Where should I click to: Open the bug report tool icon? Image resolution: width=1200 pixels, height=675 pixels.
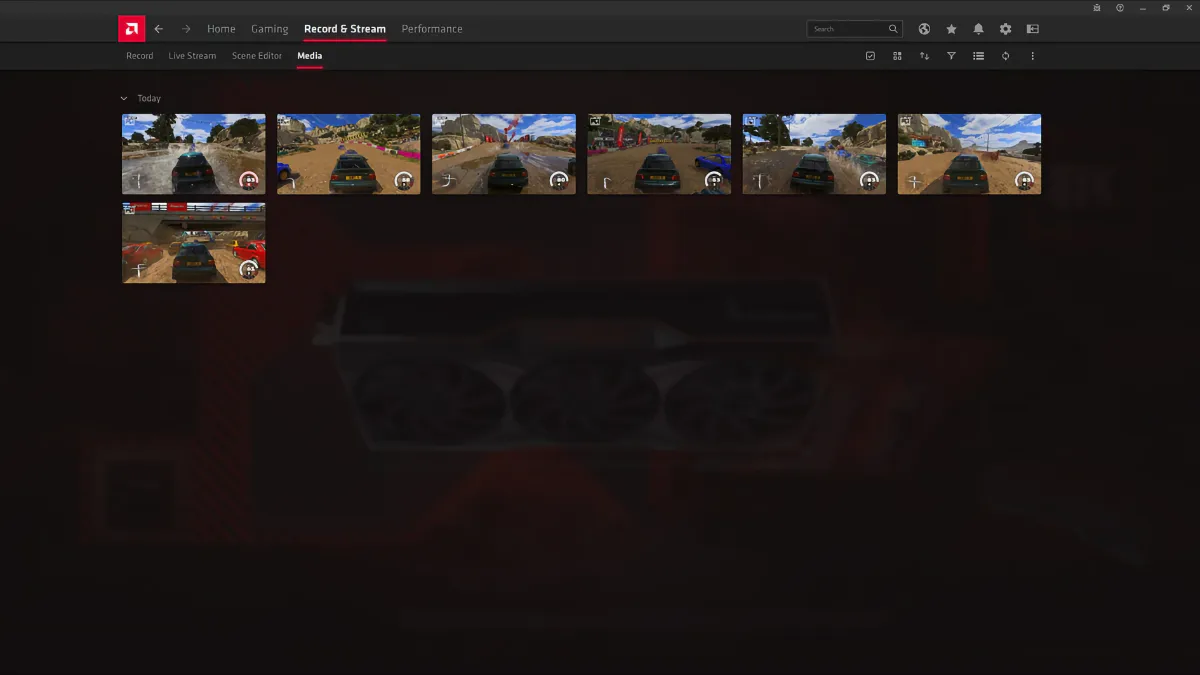(1097, 8)
